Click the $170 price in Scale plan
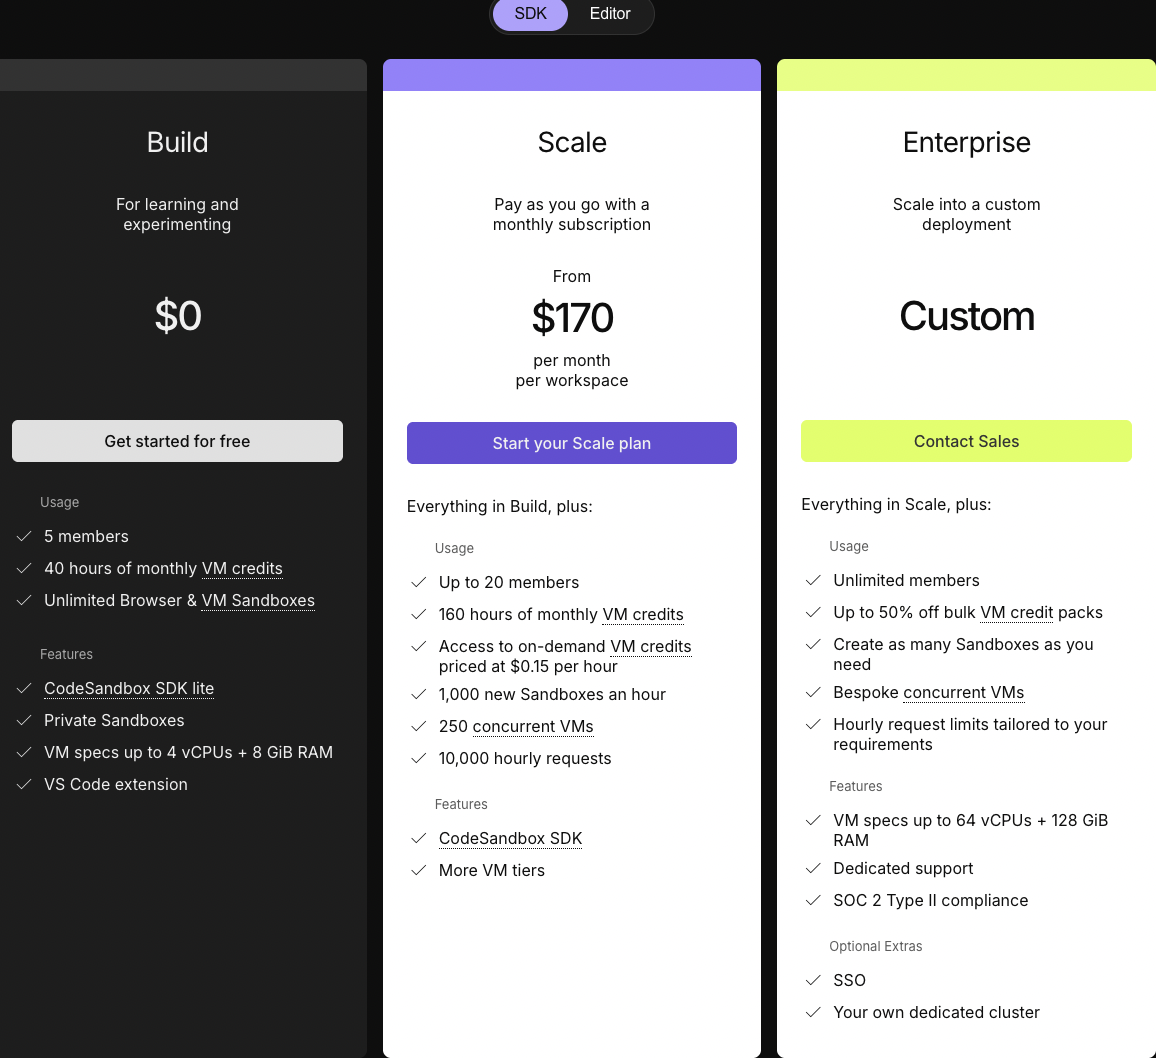Image resolution: width=1156 pixels, height=1058 pixels. click(x=572, y=318)
